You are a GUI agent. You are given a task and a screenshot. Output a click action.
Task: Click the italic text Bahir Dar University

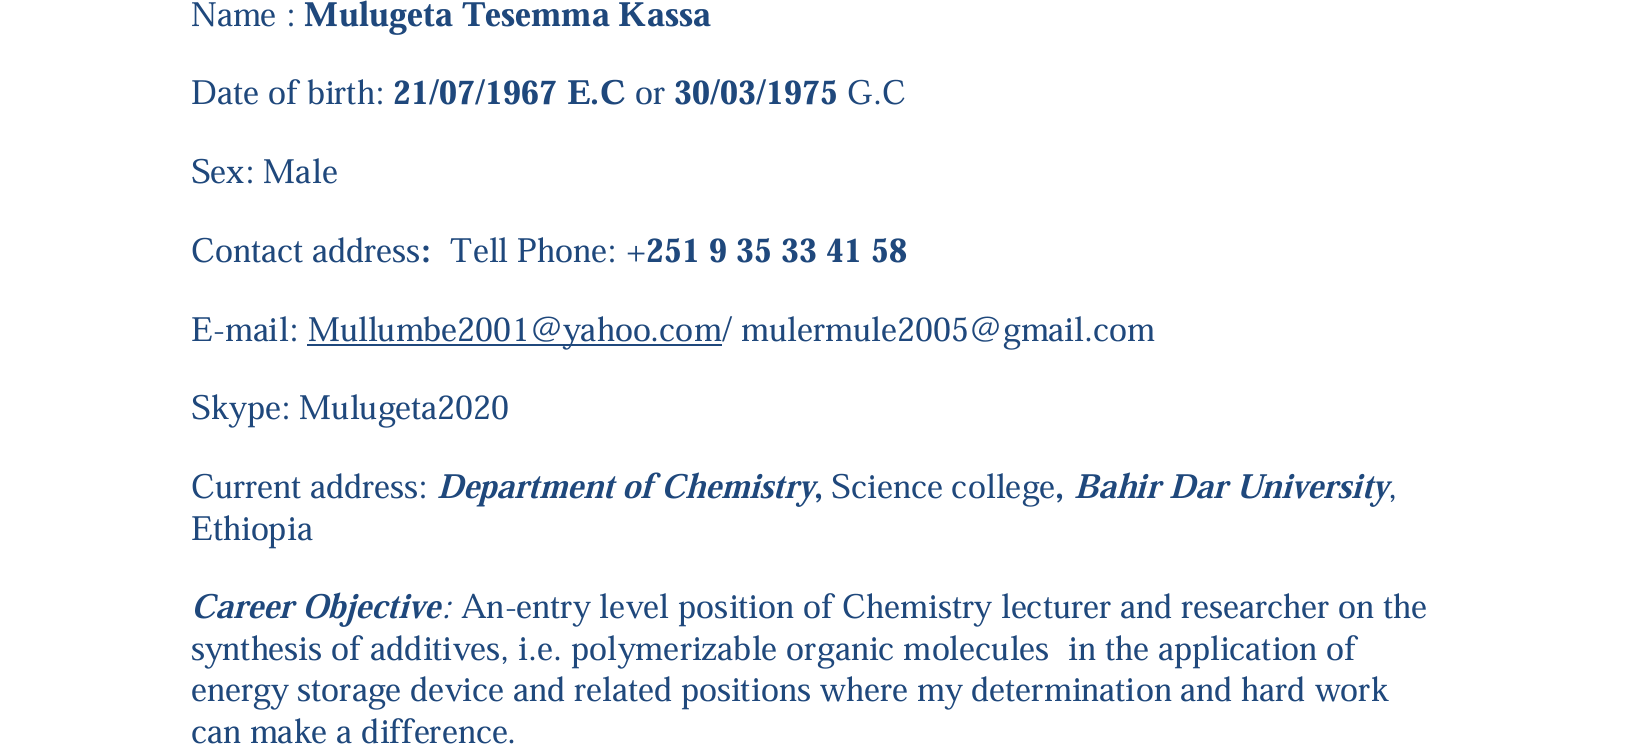pyautogui.click(x=1231, y=488)
